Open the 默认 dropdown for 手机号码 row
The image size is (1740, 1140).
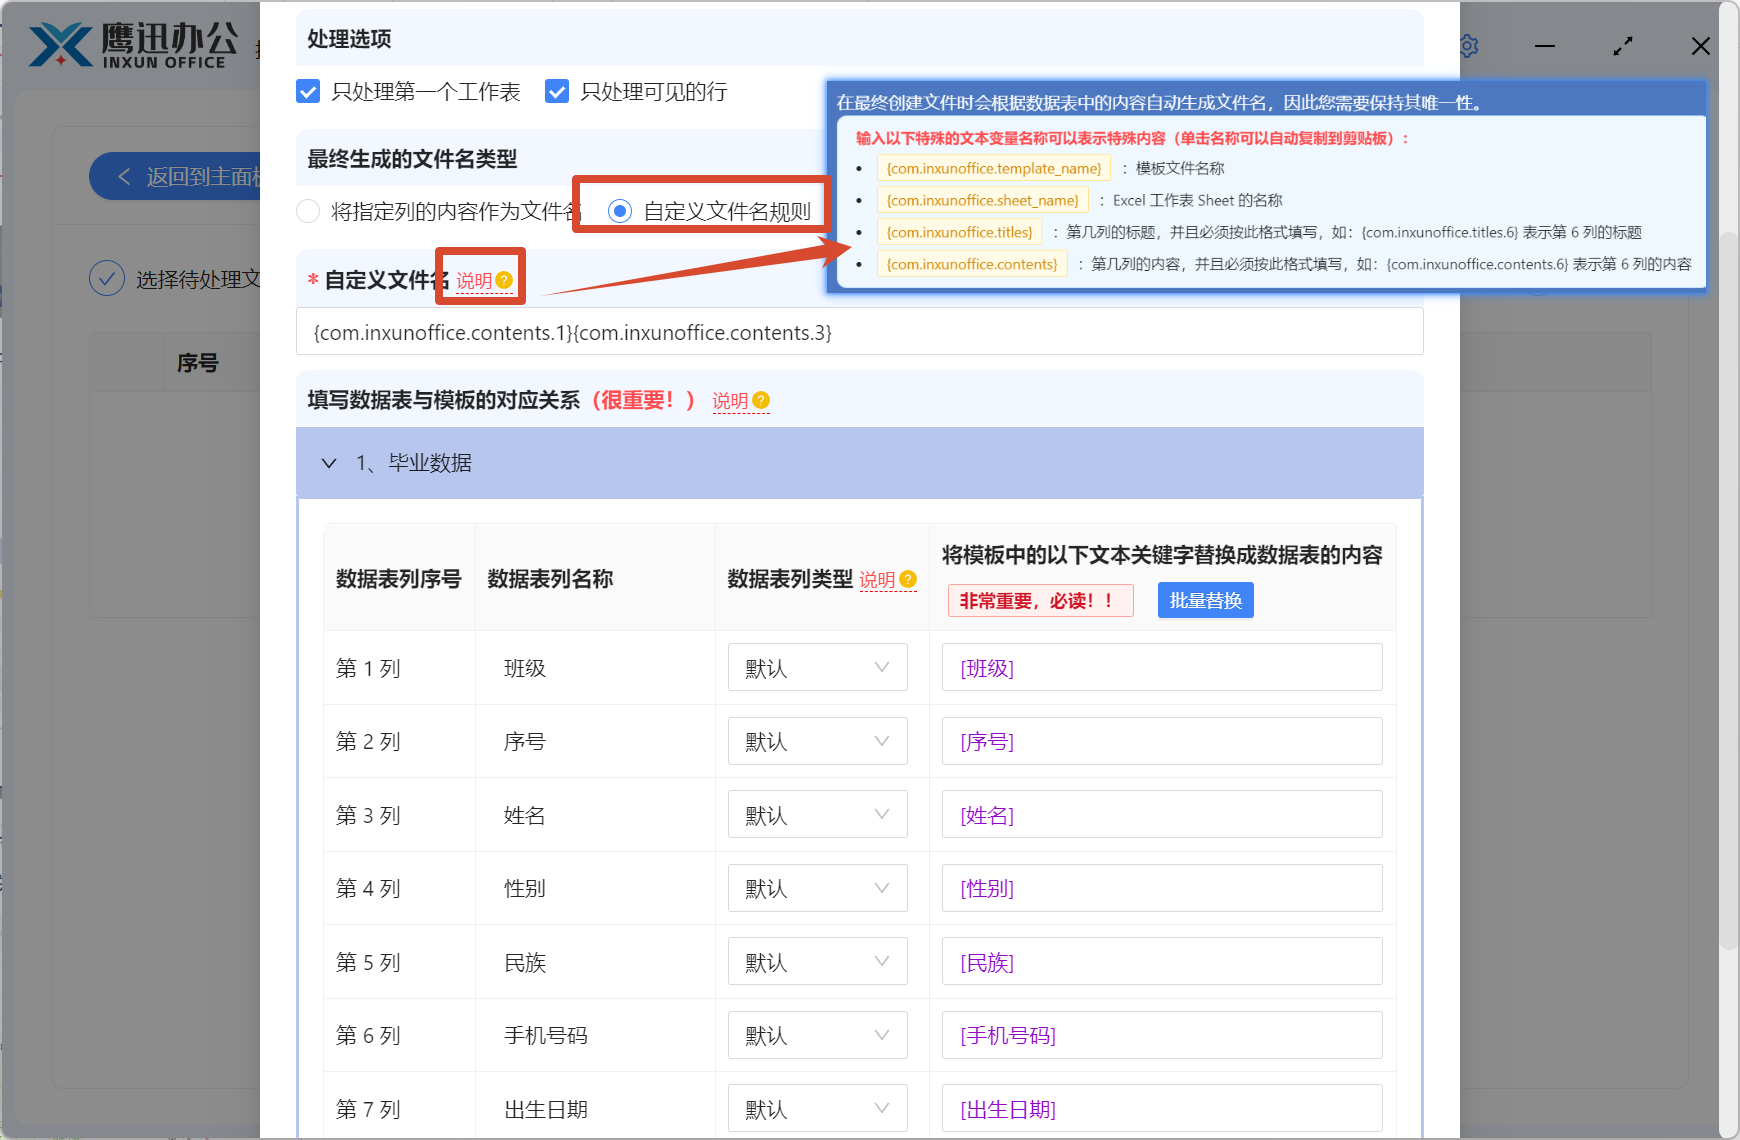click(817, 1035)
